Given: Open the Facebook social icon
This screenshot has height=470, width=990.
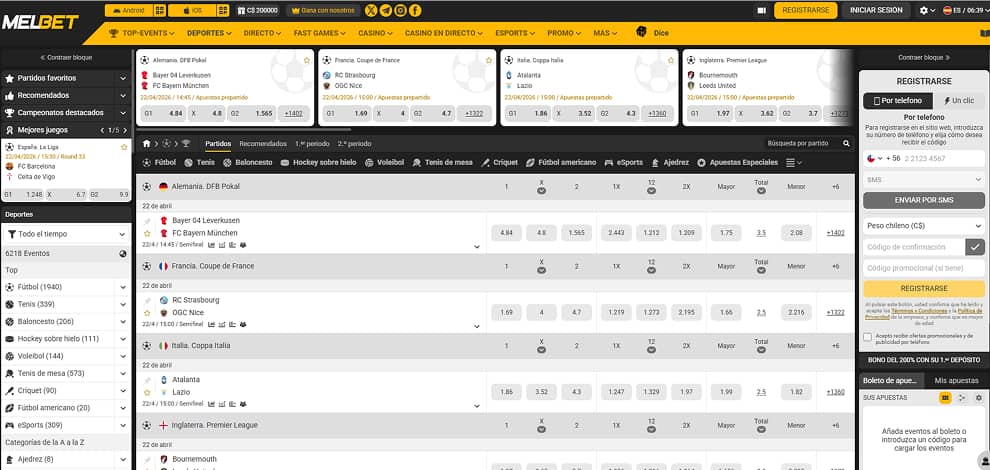Looking at the screenshot, I should [415, 11].
